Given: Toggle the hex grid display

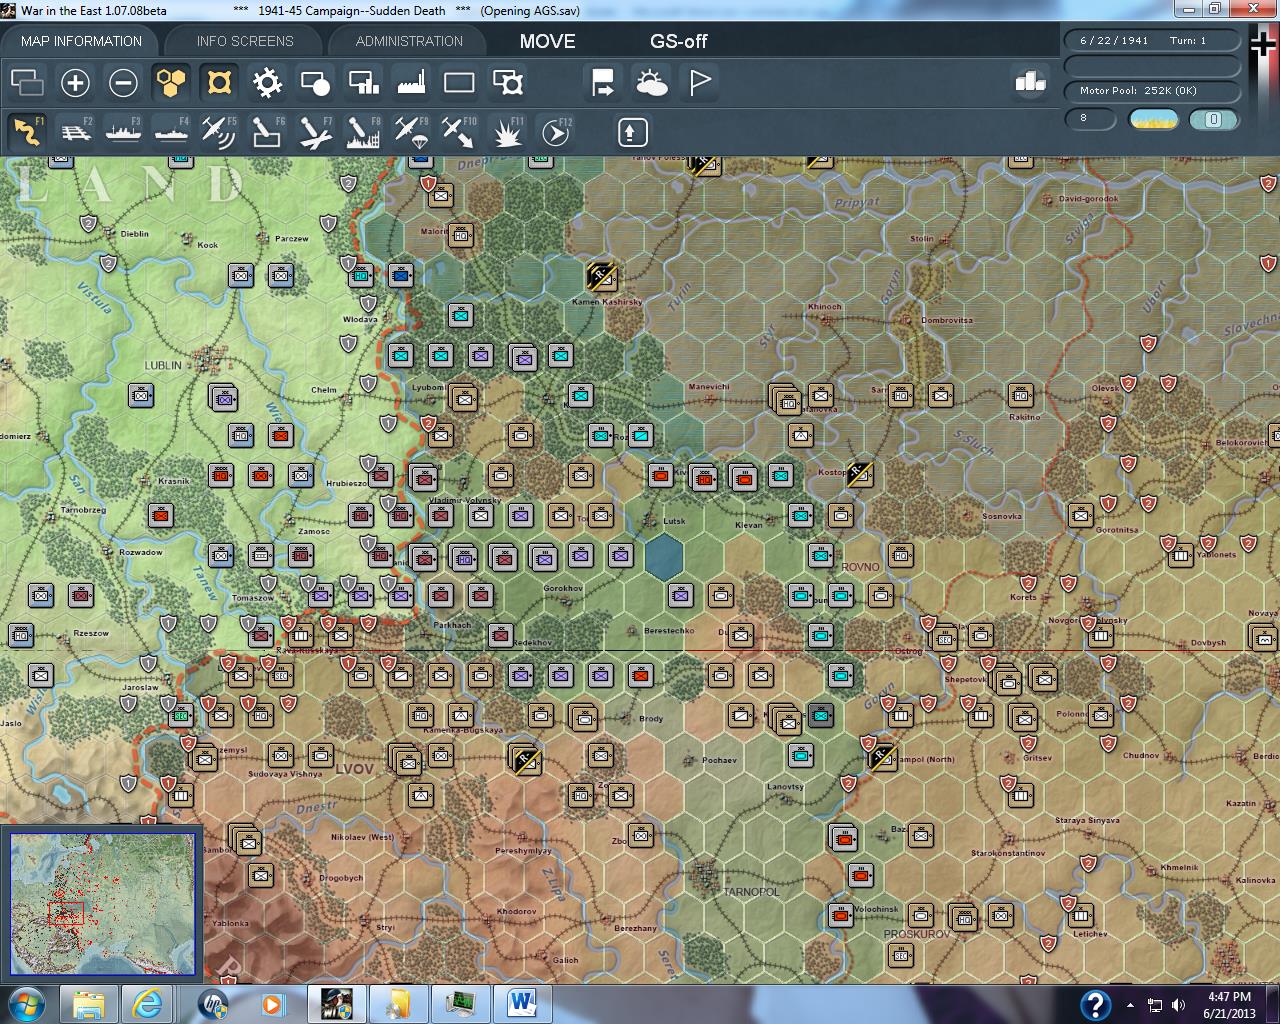Looking at the screenshot, I should (x=171, y=82).
